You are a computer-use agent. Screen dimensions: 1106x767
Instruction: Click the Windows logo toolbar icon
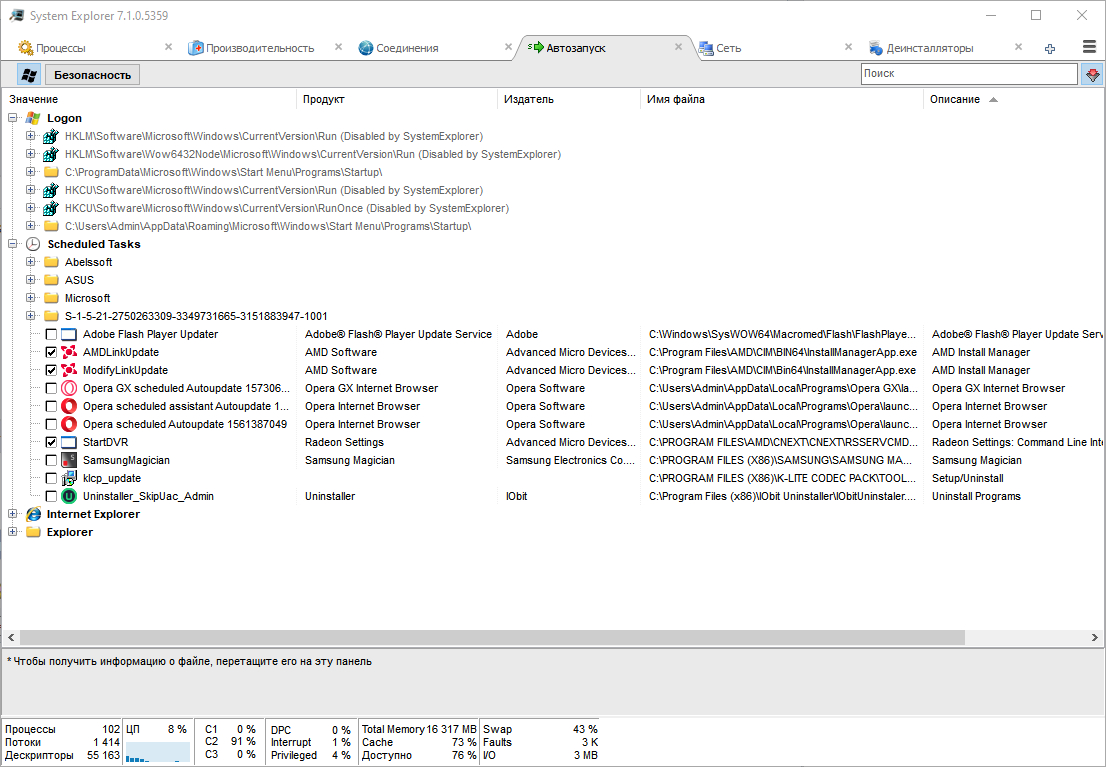click(29, 74)
